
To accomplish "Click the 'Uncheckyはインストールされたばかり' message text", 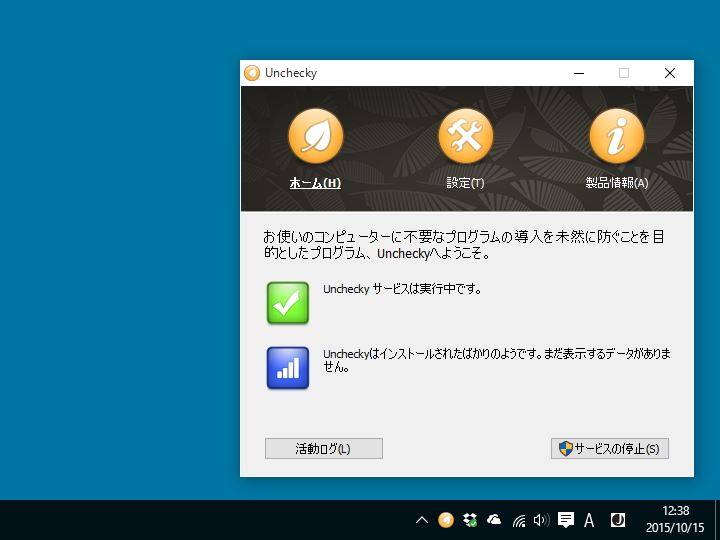I will click(x=497, y=360).
